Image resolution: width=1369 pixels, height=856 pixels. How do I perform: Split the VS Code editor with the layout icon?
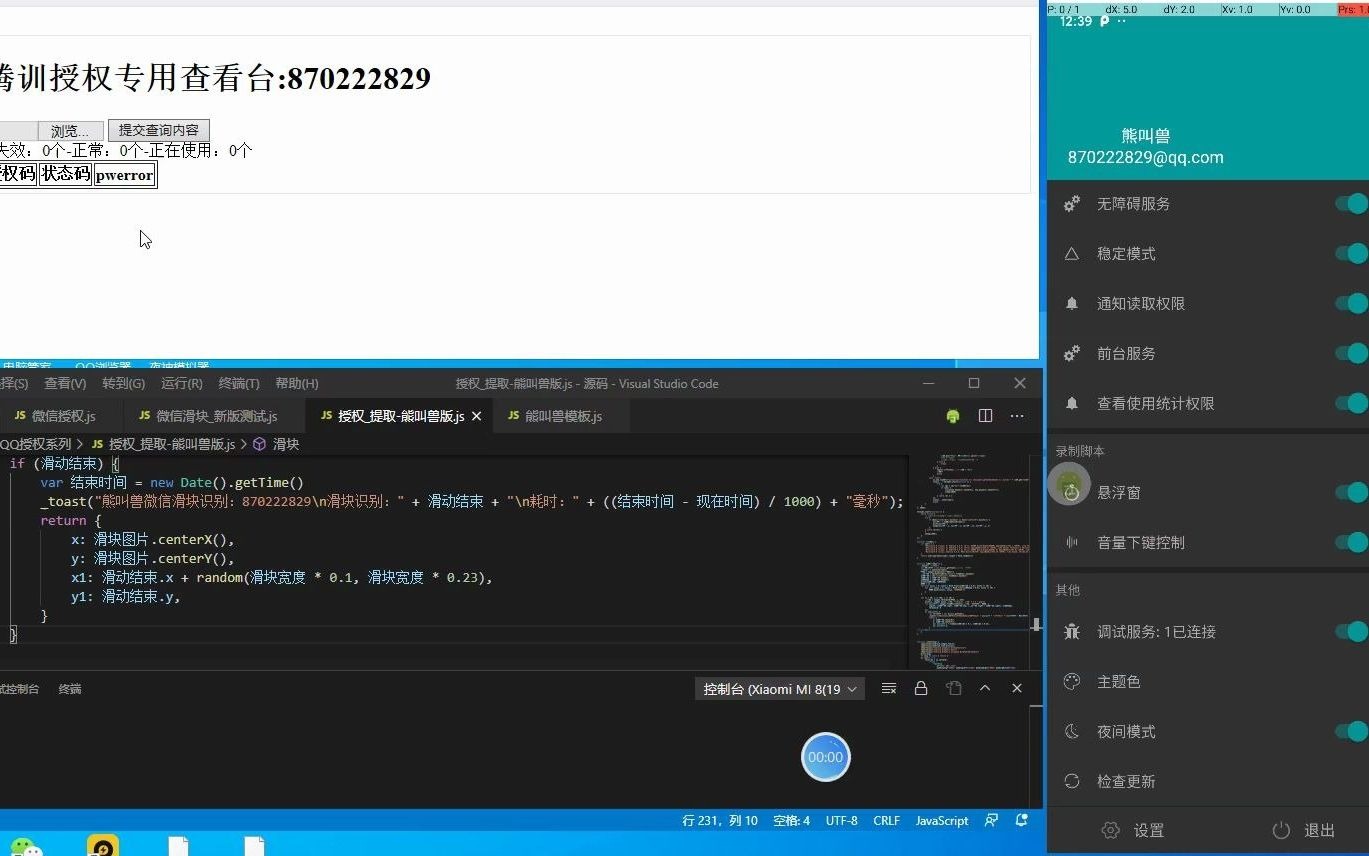pyautogui.click(x=985, y=416)
